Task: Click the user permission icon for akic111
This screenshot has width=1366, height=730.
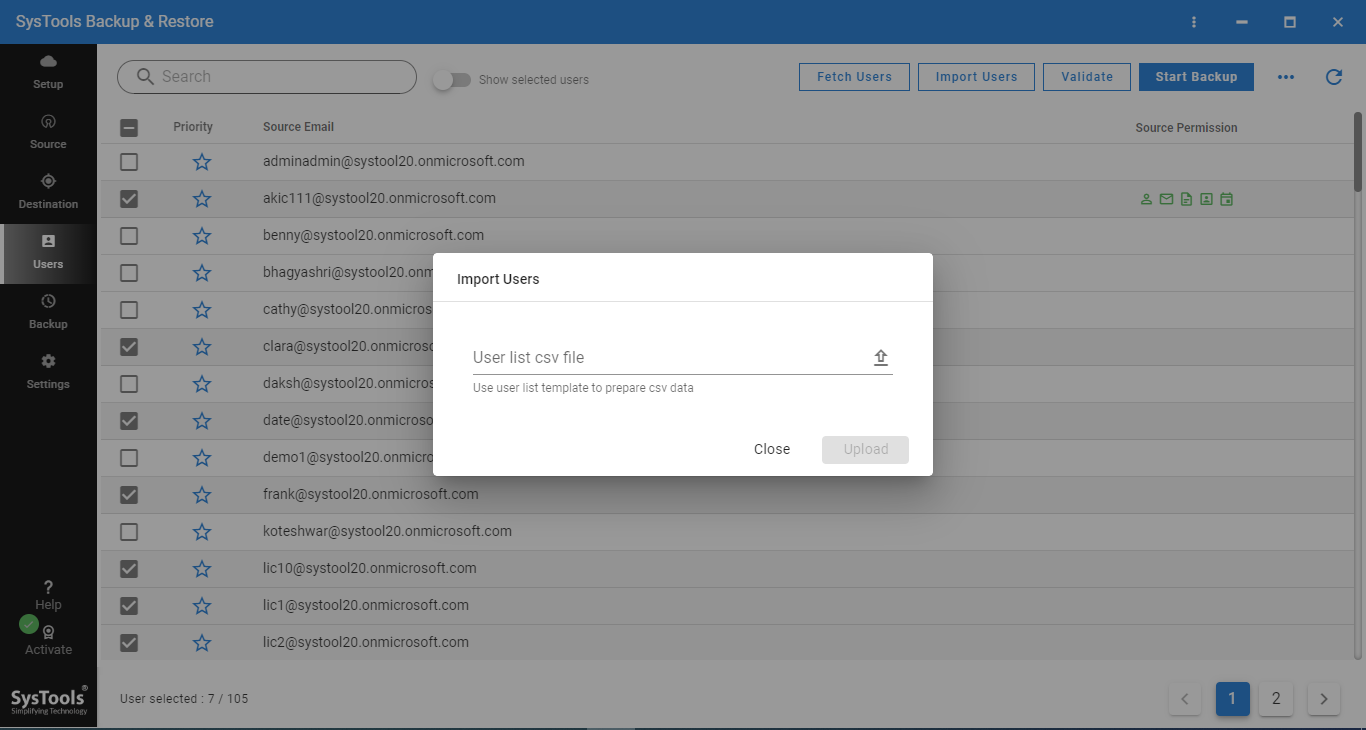Action: 1146,199
